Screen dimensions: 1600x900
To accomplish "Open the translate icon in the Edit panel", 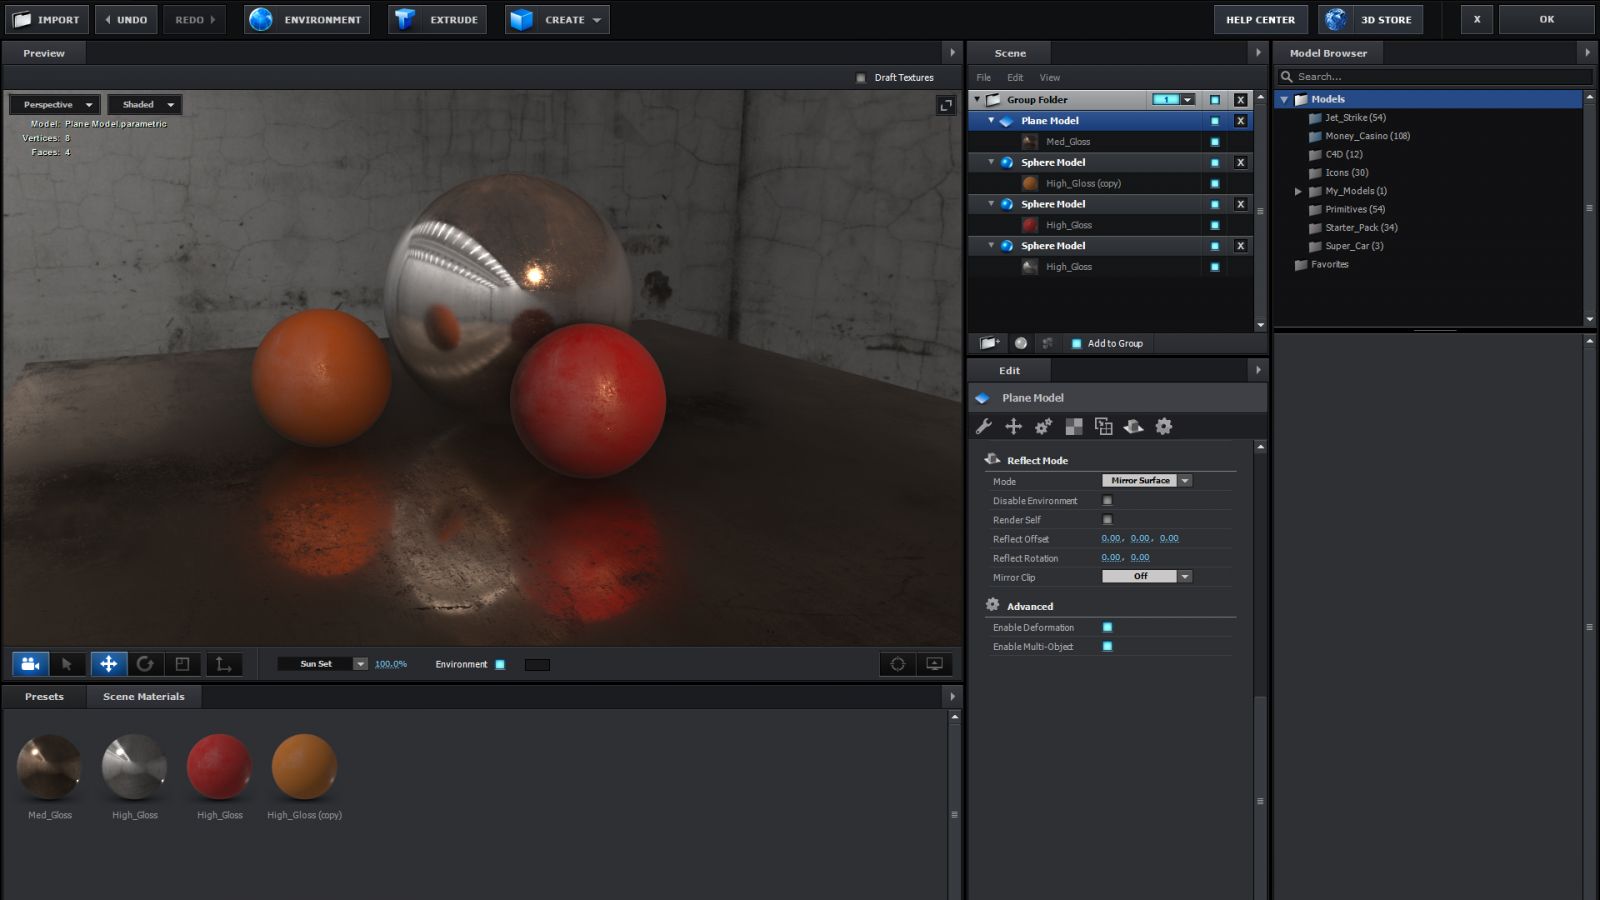I will click(1013, 426).
